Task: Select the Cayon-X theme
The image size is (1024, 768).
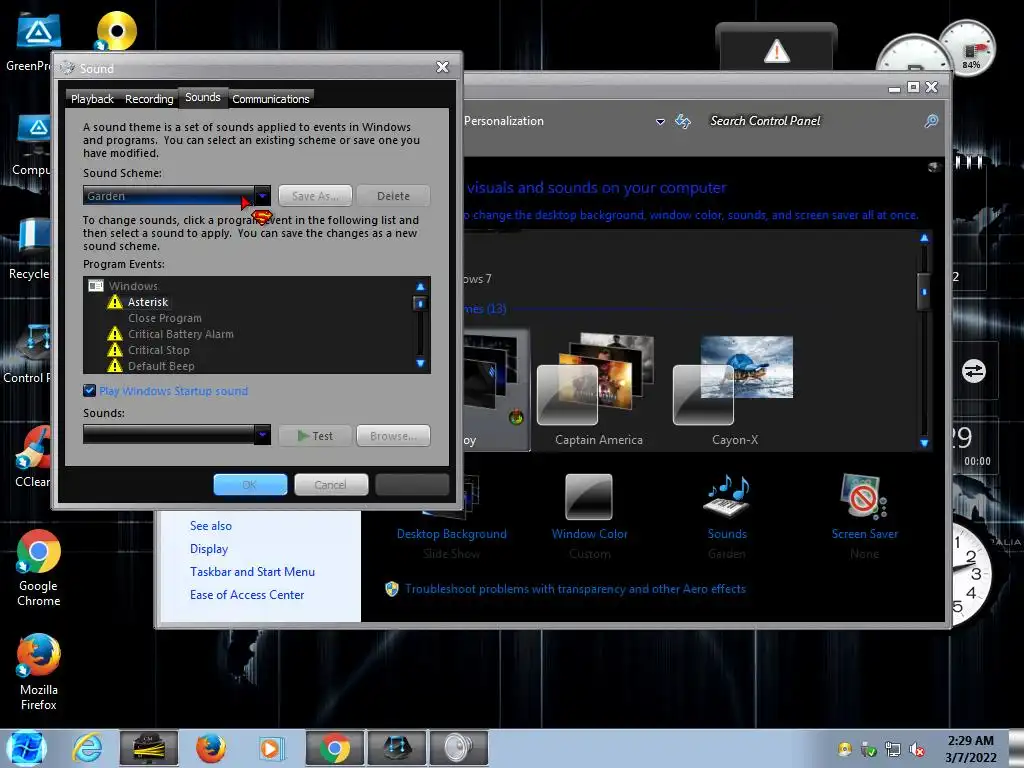Action: coord(735,389)
